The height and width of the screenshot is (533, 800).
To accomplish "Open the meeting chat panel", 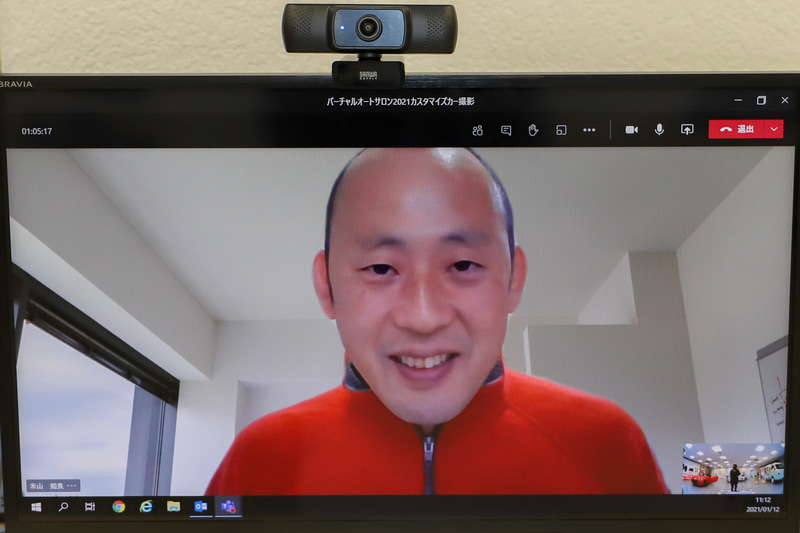I will (x=506, y=131).
